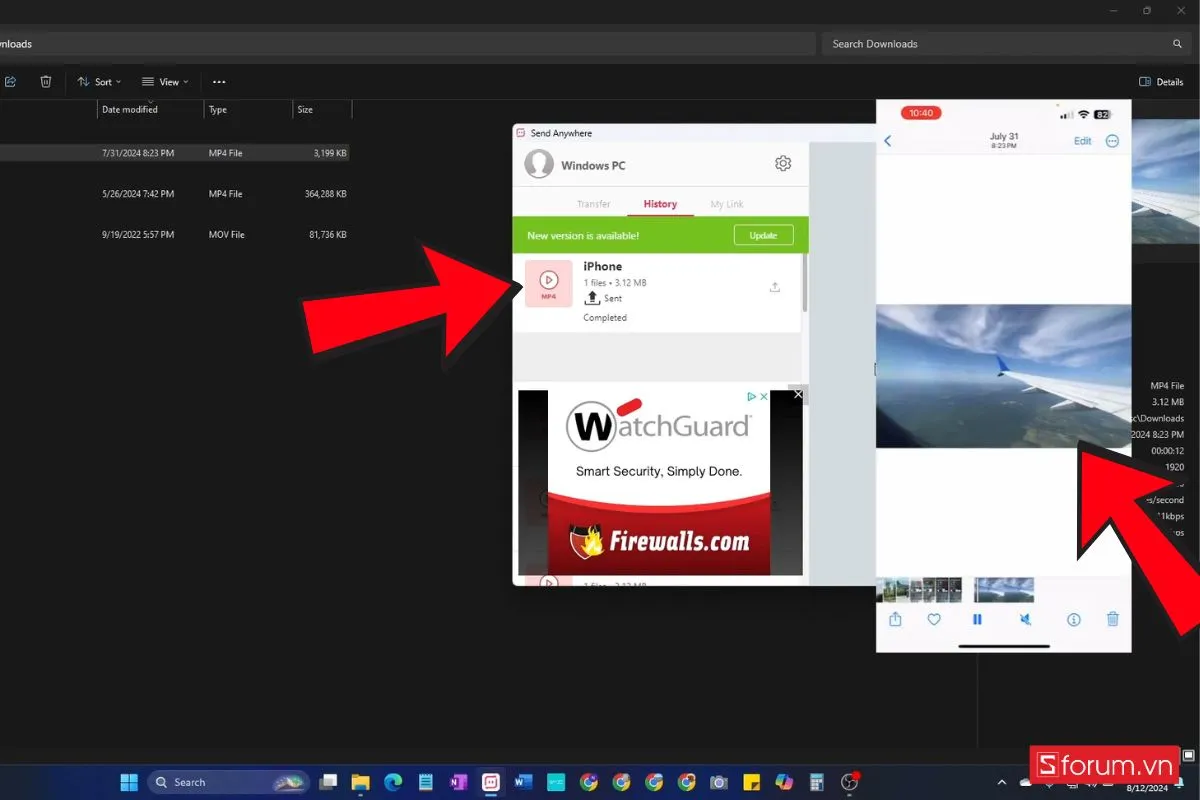Click the Search Downloads field
This screenshot has height=800, width=1200.
click(1000, 44)
